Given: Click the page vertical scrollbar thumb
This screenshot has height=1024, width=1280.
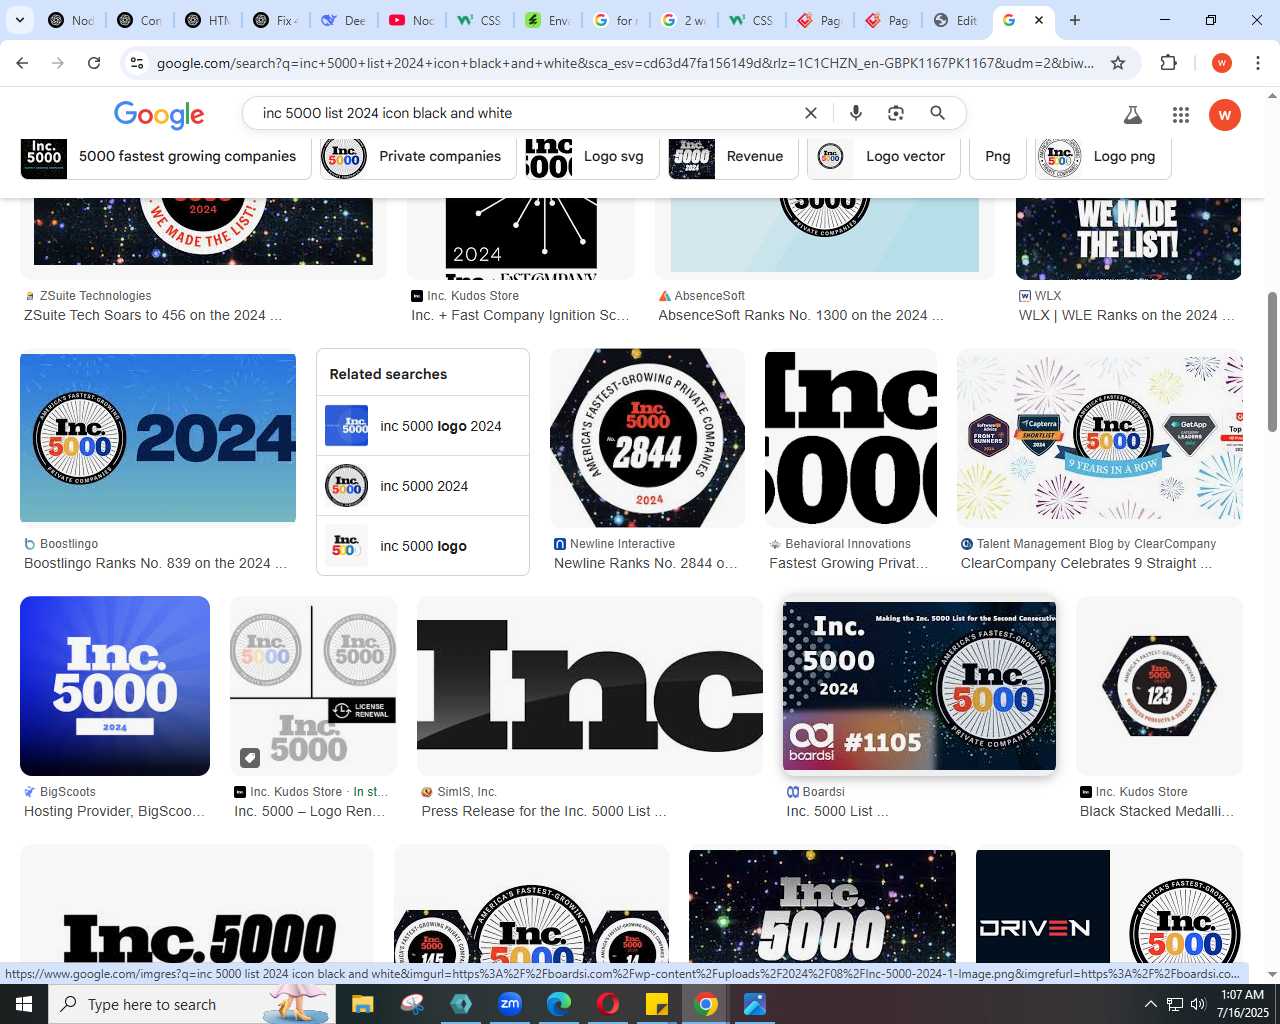Looking at the screenshot, I should pyautogui.click(x=1272, y=362).
